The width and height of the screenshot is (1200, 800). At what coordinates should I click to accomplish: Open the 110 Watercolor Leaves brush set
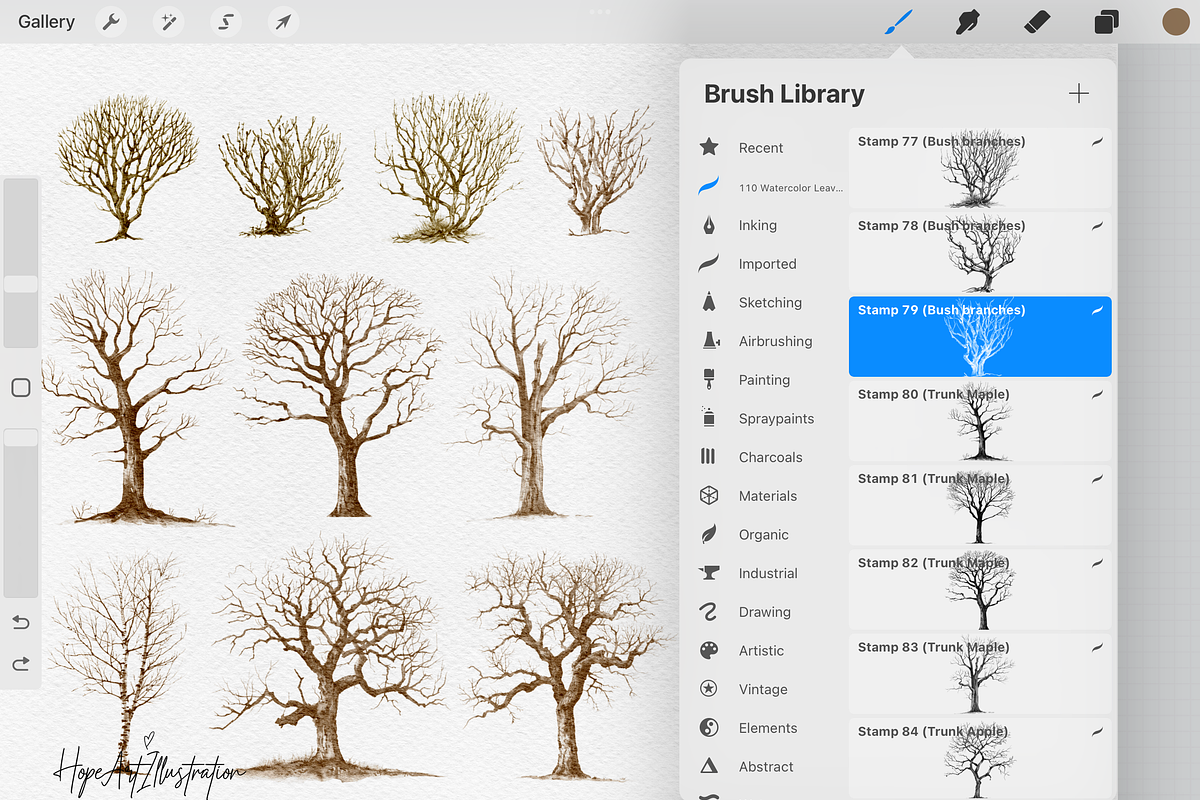(789, 187)
